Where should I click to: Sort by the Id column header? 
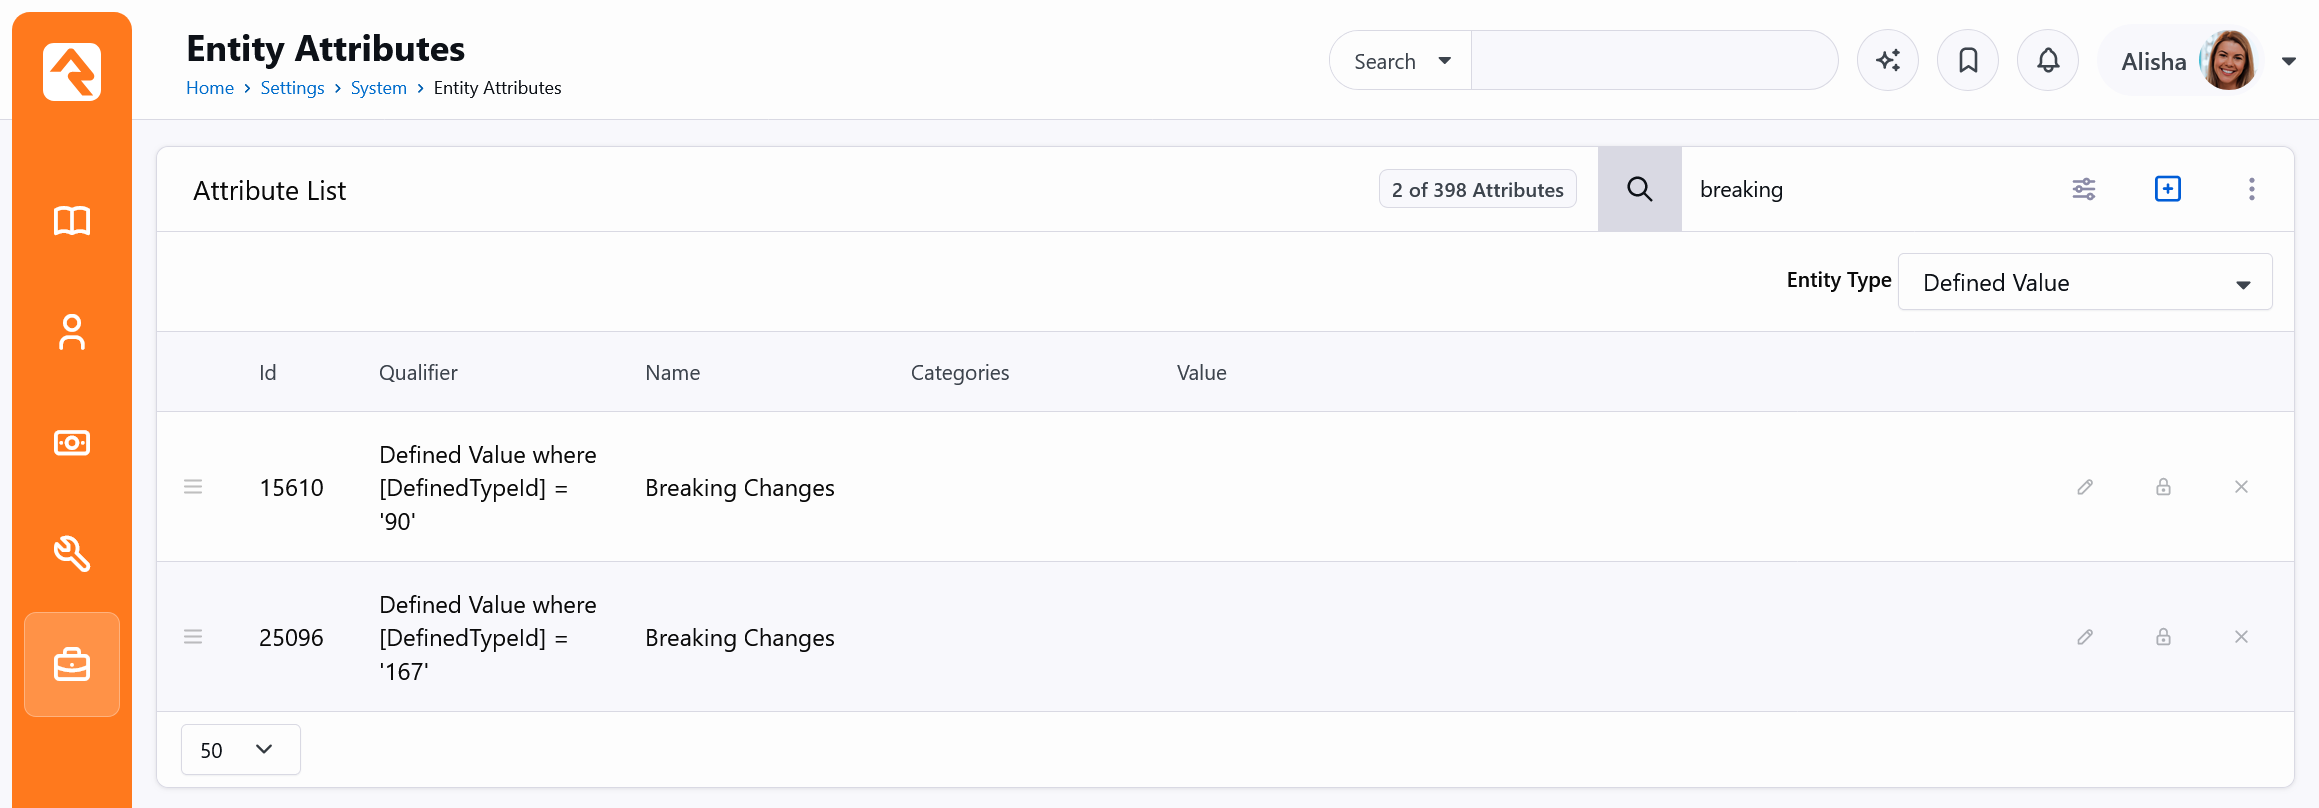pos(268,373)
